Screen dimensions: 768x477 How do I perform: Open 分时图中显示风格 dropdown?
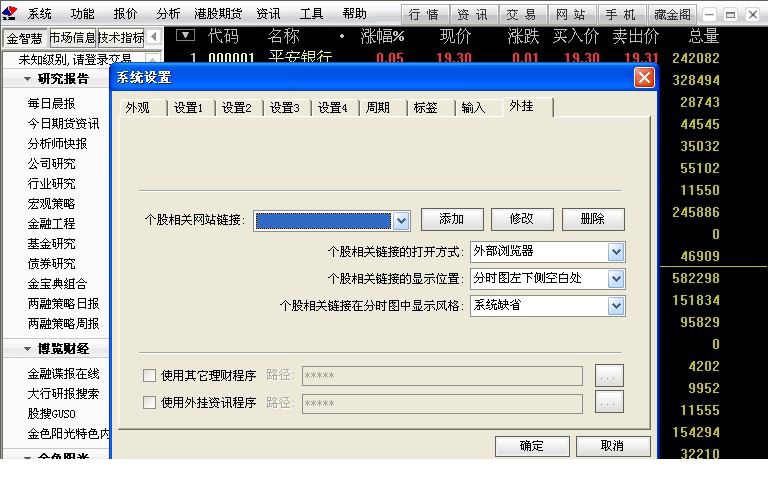616,306
